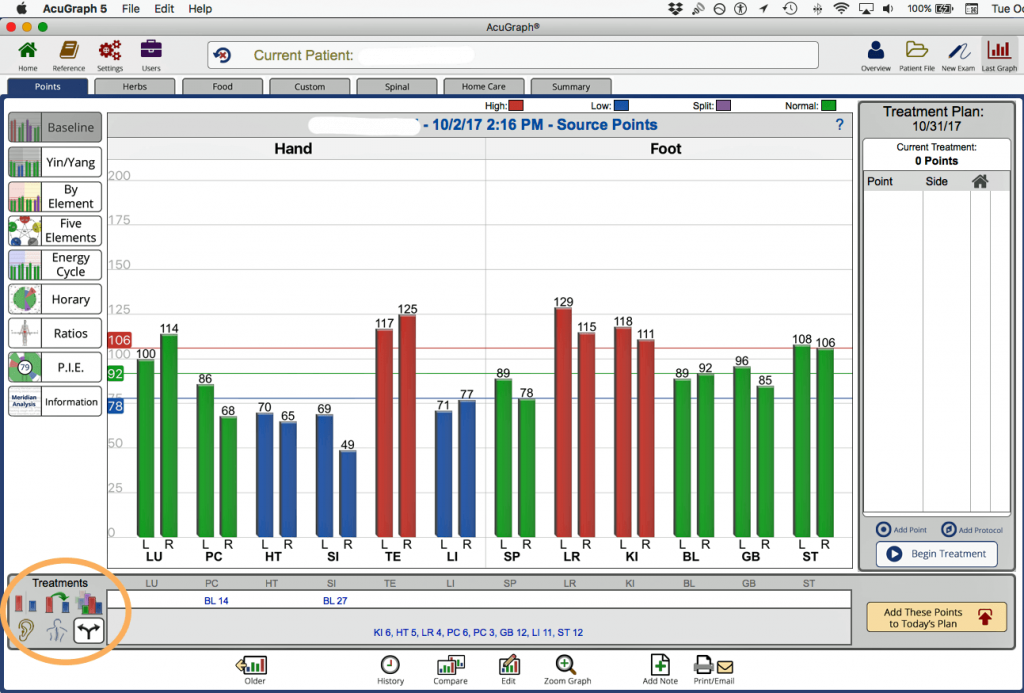
Task: Switch to the Ratios view
Action: [55, 333]
